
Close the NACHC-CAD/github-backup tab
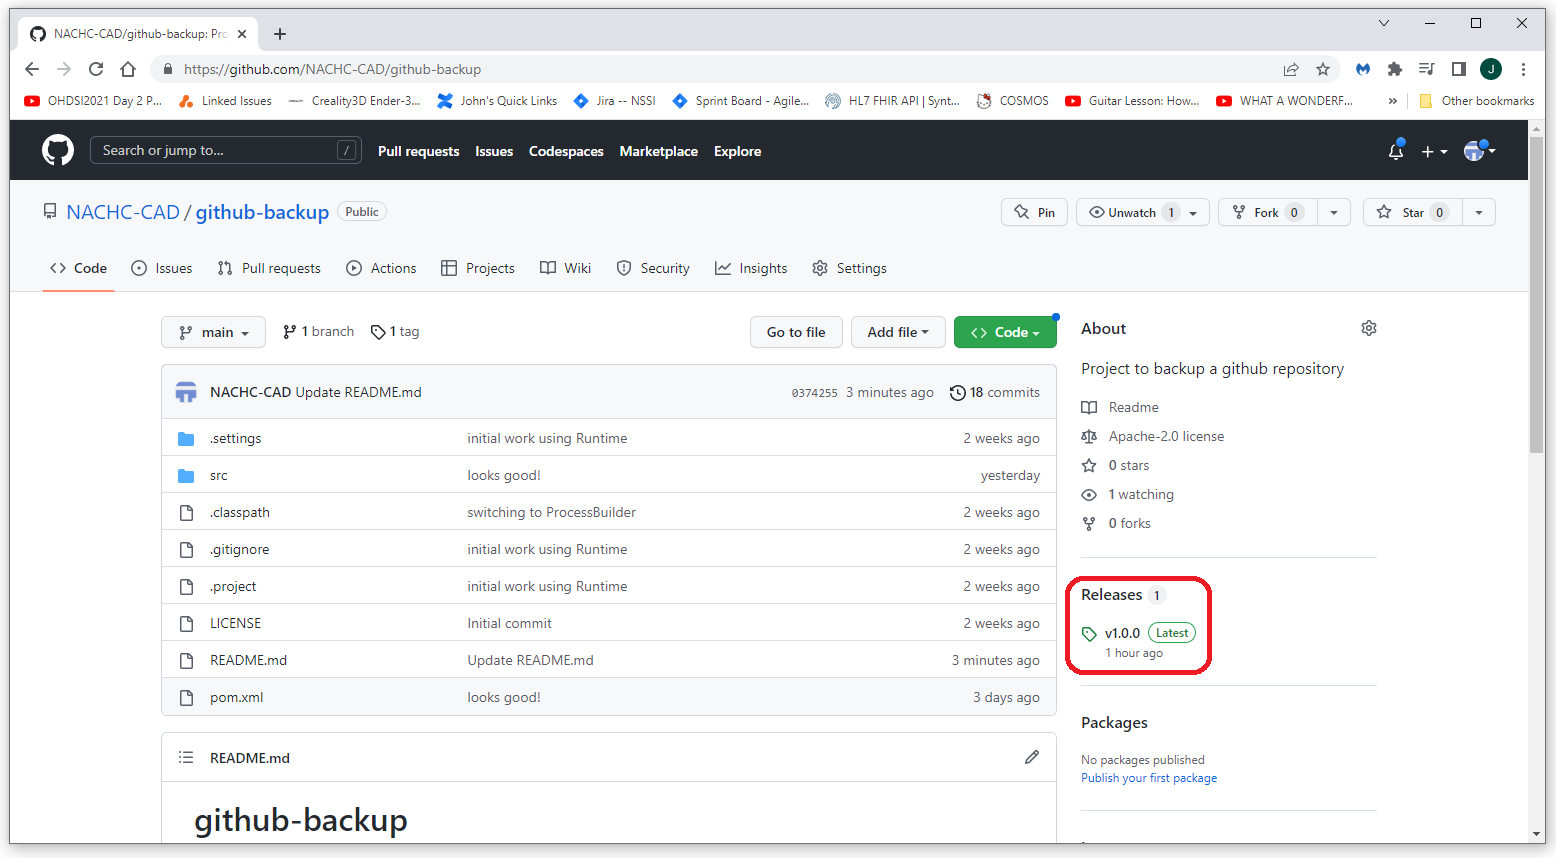[x=242, y=34]
